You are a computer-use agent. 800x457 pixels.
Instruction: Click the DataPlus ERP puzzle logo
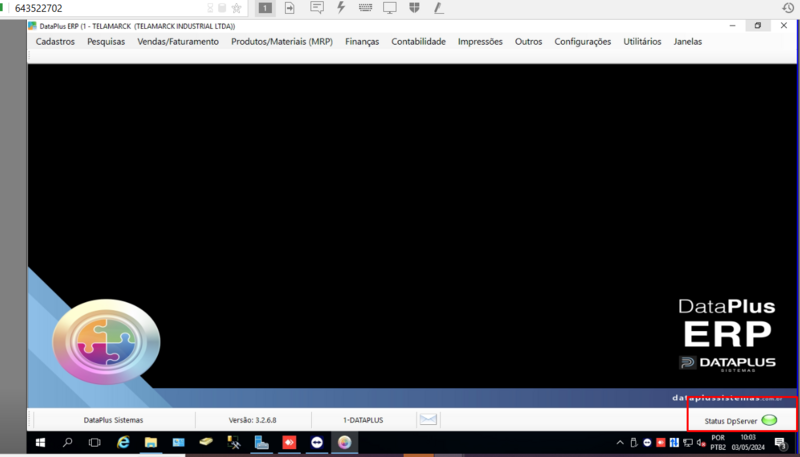106,342
